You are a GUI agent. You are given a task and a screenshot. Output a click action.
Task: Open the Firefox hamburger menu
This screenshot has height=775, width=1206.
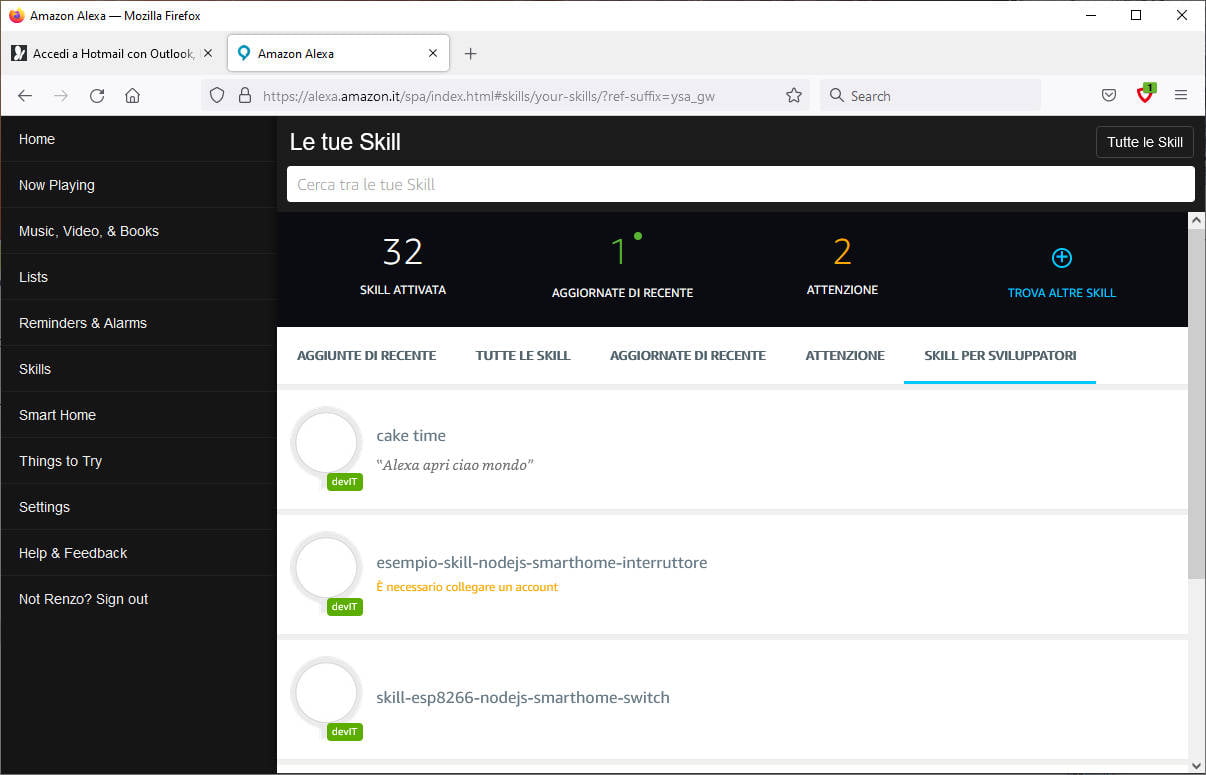tap(1181, 95)
